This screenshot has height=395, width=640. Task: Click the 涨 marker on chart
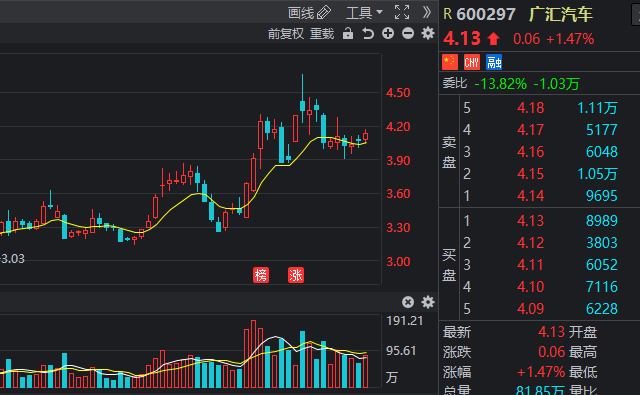click(296, 275)
